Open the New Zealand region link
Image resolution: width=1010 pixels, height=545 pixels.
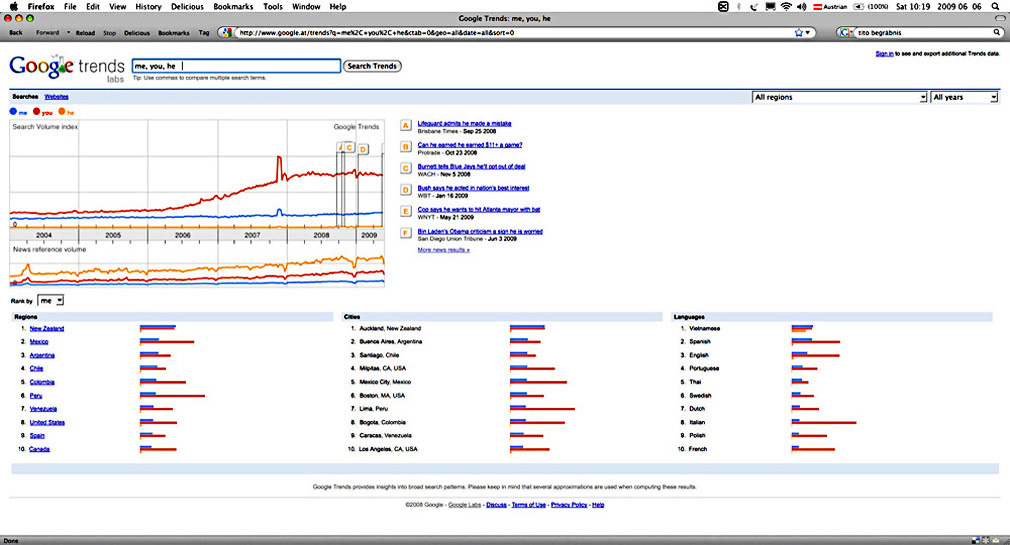(46, 329)
